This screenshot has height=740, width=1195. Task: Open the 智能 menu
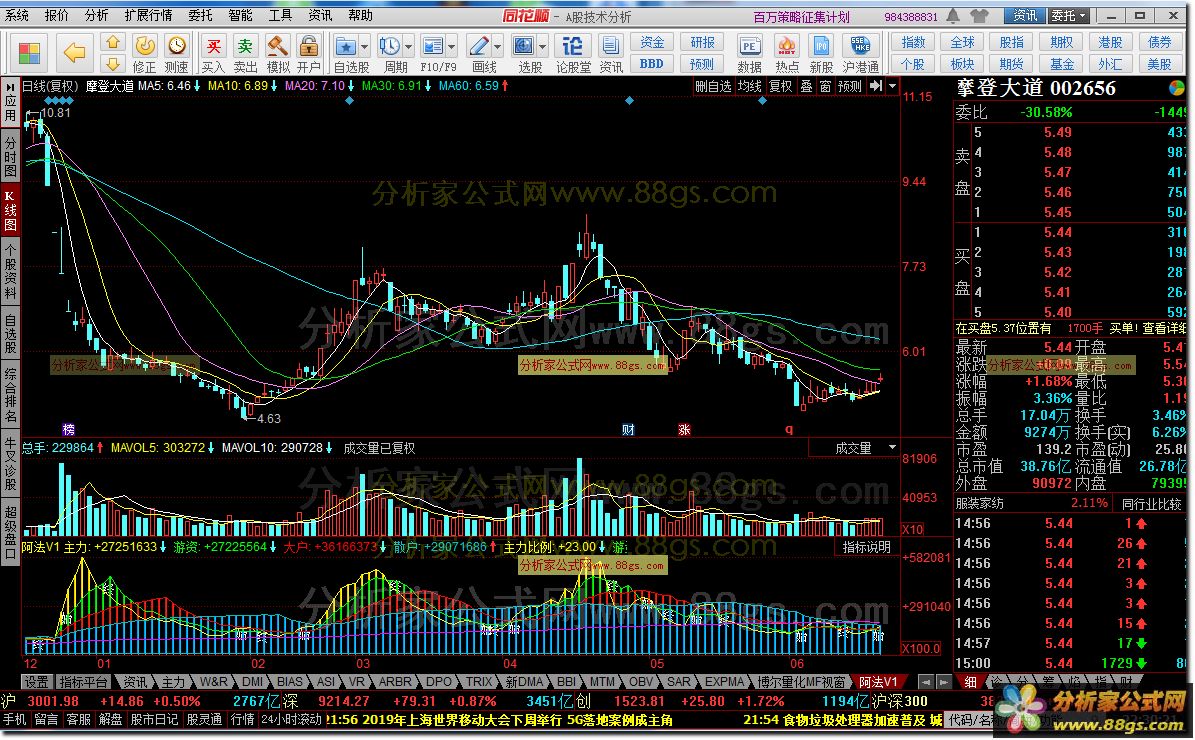pyautogui.click(x=241, y=15)
